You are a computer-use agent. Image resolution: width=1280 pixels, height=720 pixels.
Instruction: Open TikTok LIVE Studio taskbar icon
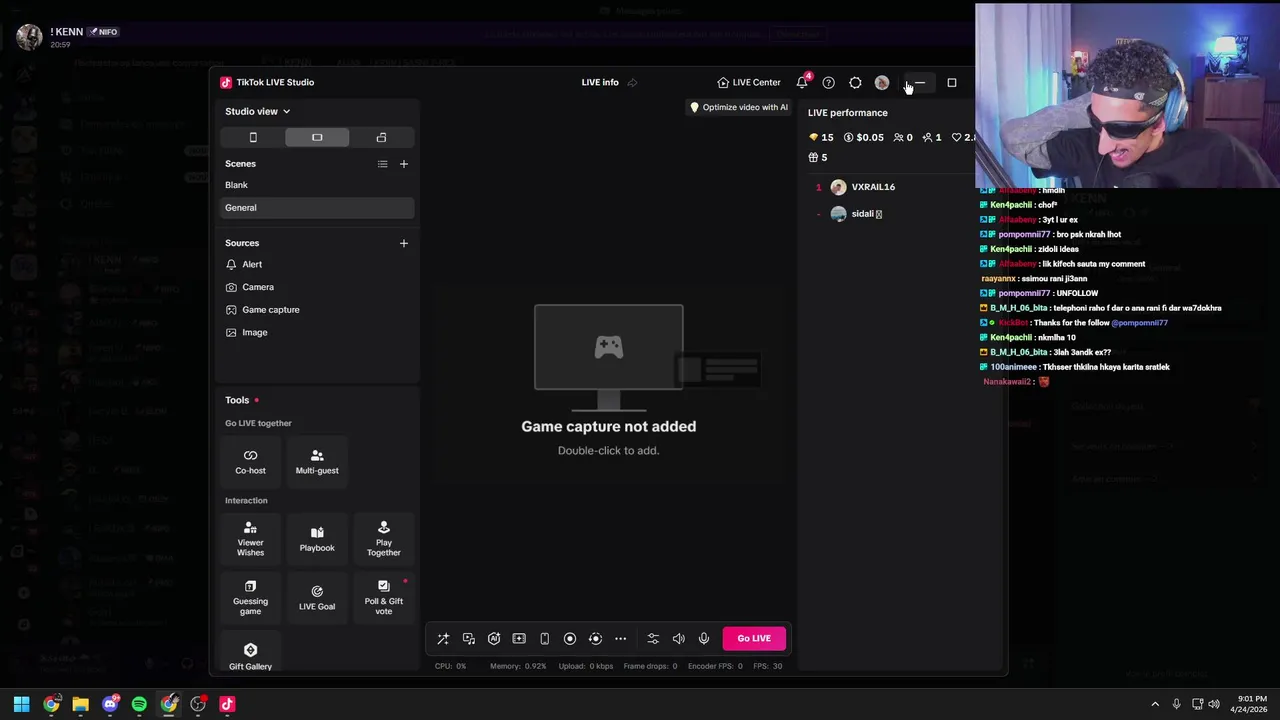coord(227,704)
